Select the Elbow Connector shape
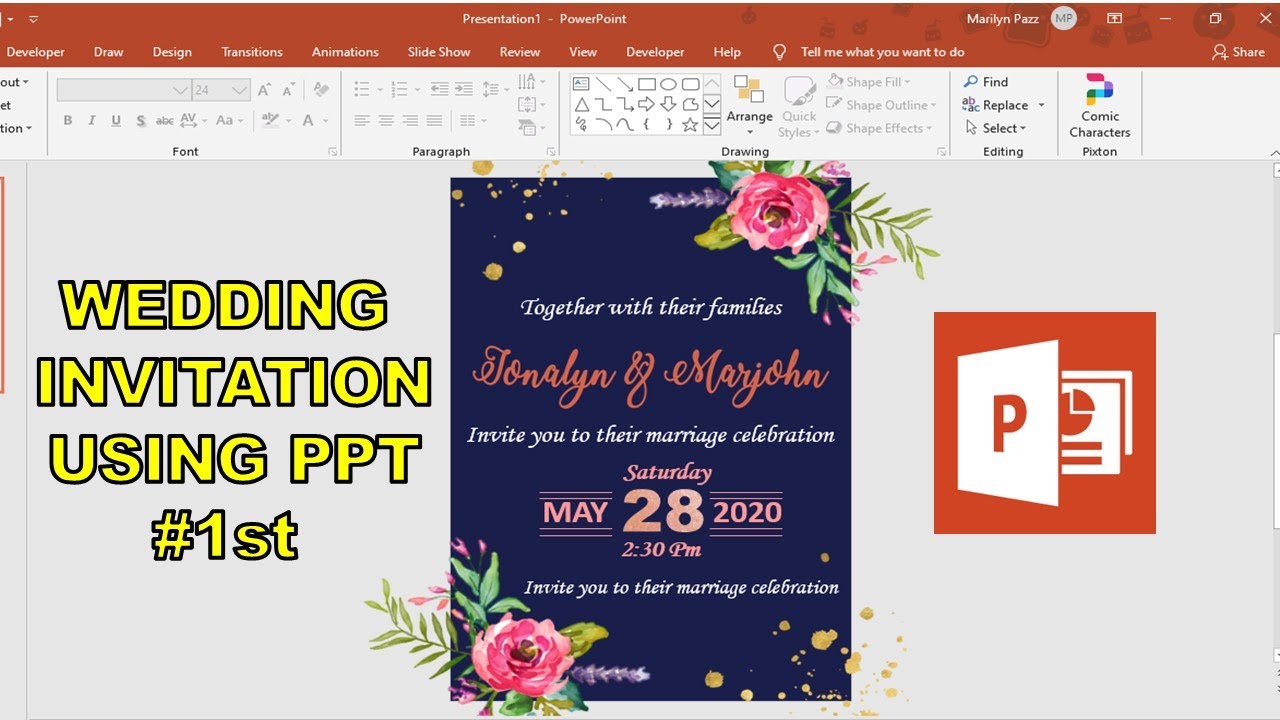Image resolution: width=1280 pixels, height=720 pixels. click(603, 104)
